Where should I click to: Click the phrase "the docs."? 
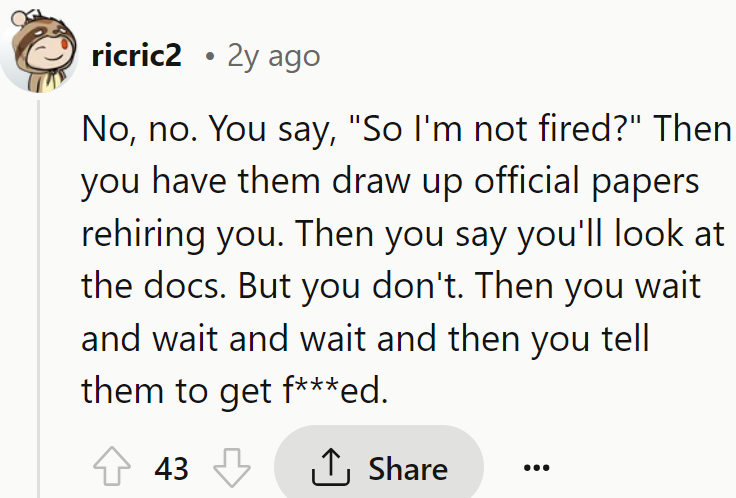pos(153,286)
